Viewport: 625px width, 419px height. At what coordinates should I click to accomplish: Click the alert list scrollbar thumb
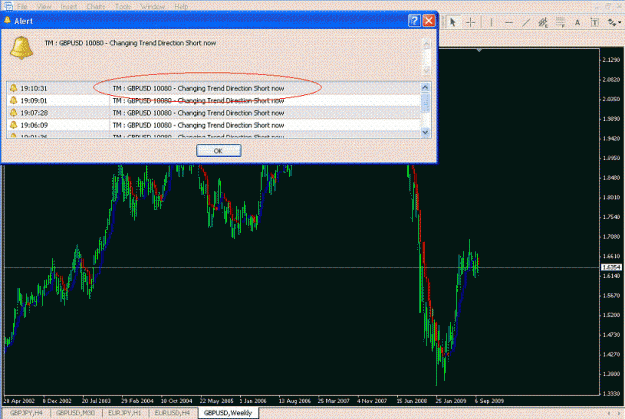(425, 102)
